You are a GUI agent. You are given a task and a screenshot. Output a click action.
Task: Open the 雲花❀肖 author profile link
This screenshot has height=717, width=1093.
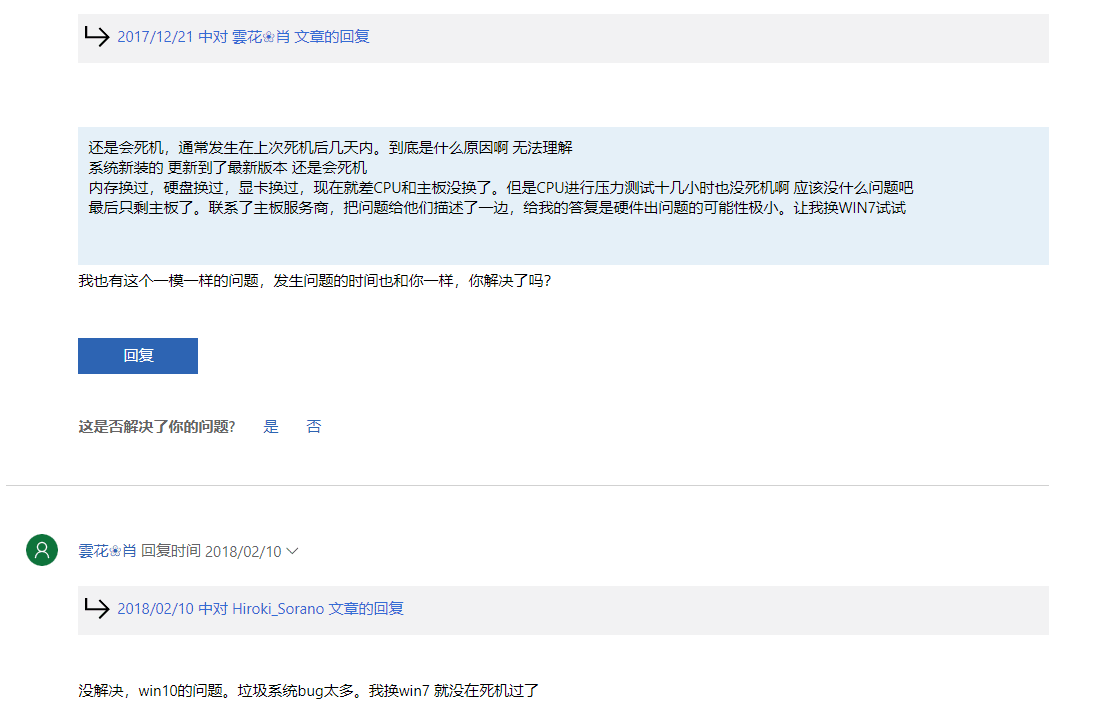click(107, 551)
